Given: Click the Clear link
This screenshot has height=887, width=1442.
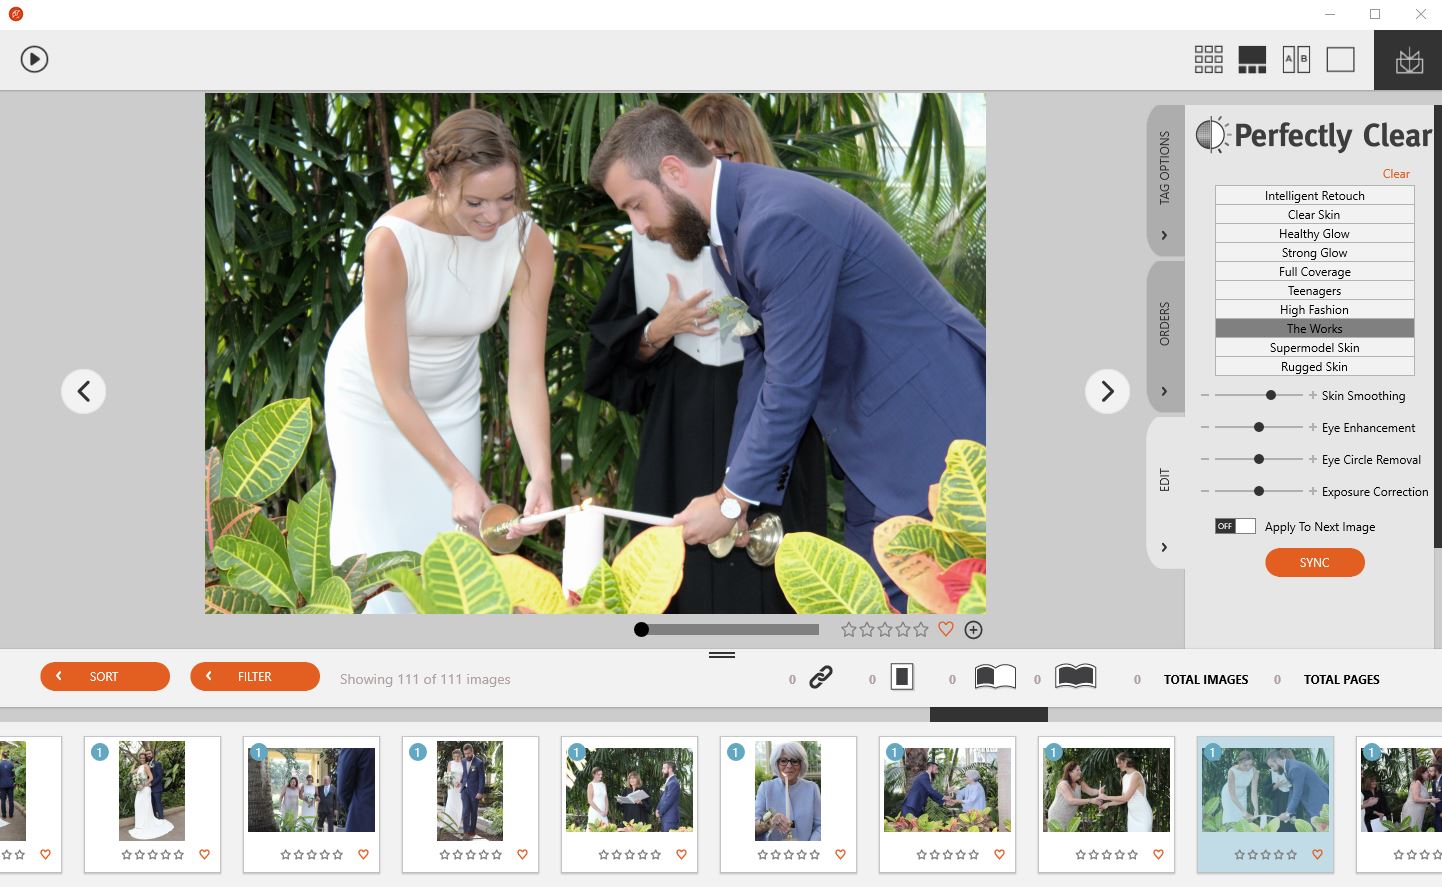Looking at the screenshot, I should (1396, 174).
